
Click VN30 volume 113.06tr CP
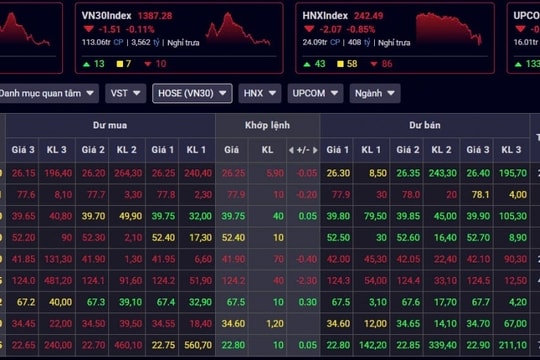pyautogui.click(x=102, y=43)
